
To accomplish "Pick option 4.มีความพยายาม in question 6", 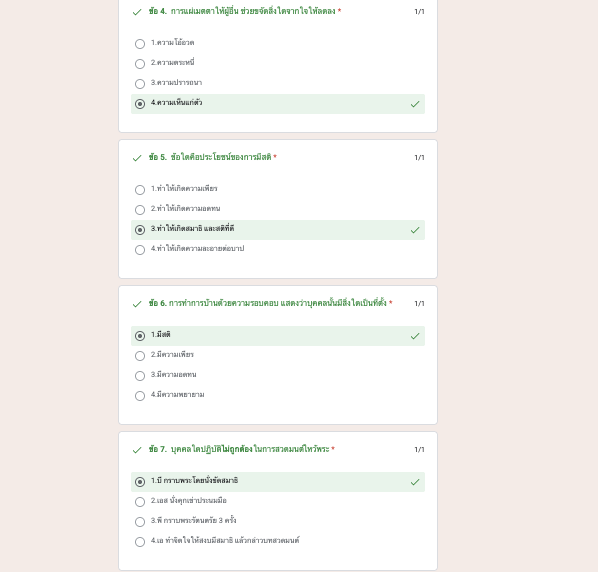I will point(140,396).
